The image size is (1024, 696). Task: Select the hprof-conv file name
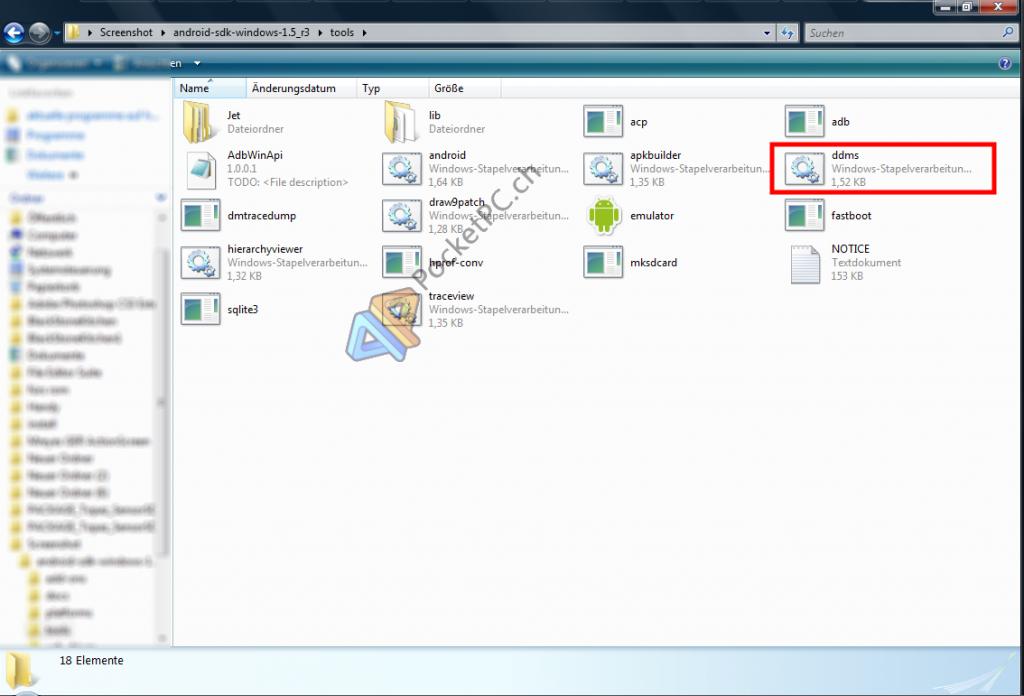pyautogui.click(x=456, y=262)
